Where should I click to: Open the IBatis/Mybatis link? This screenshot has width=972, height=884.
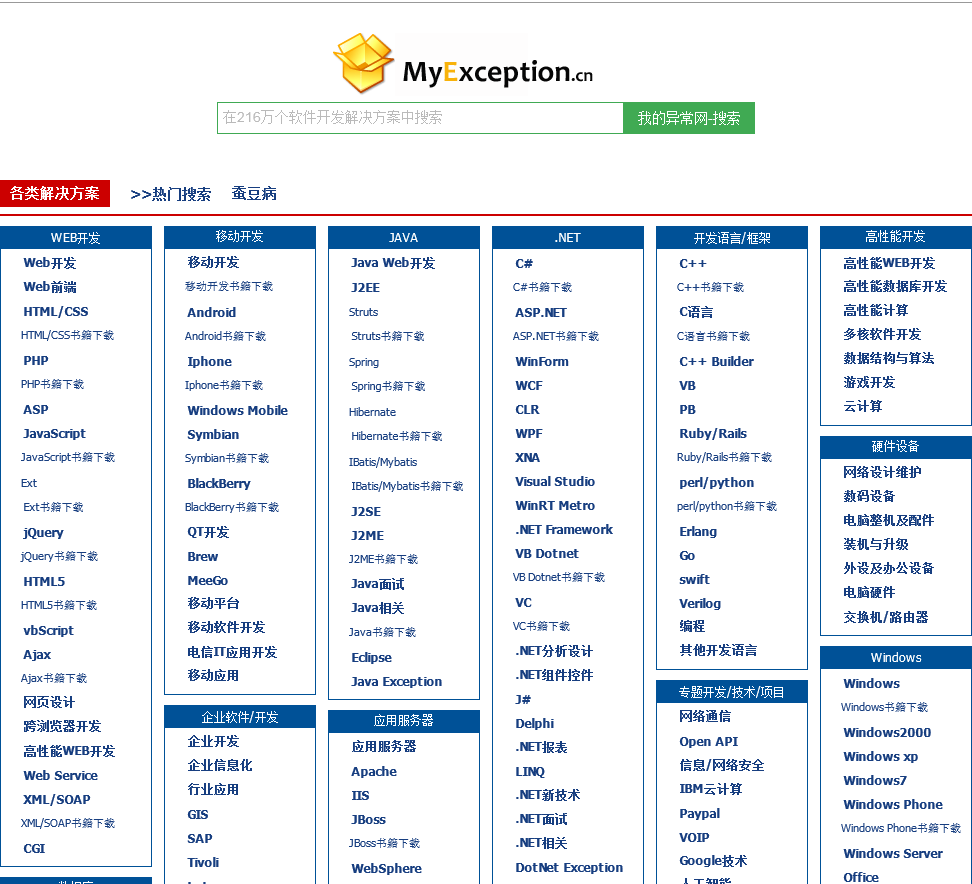coord(383,462)
